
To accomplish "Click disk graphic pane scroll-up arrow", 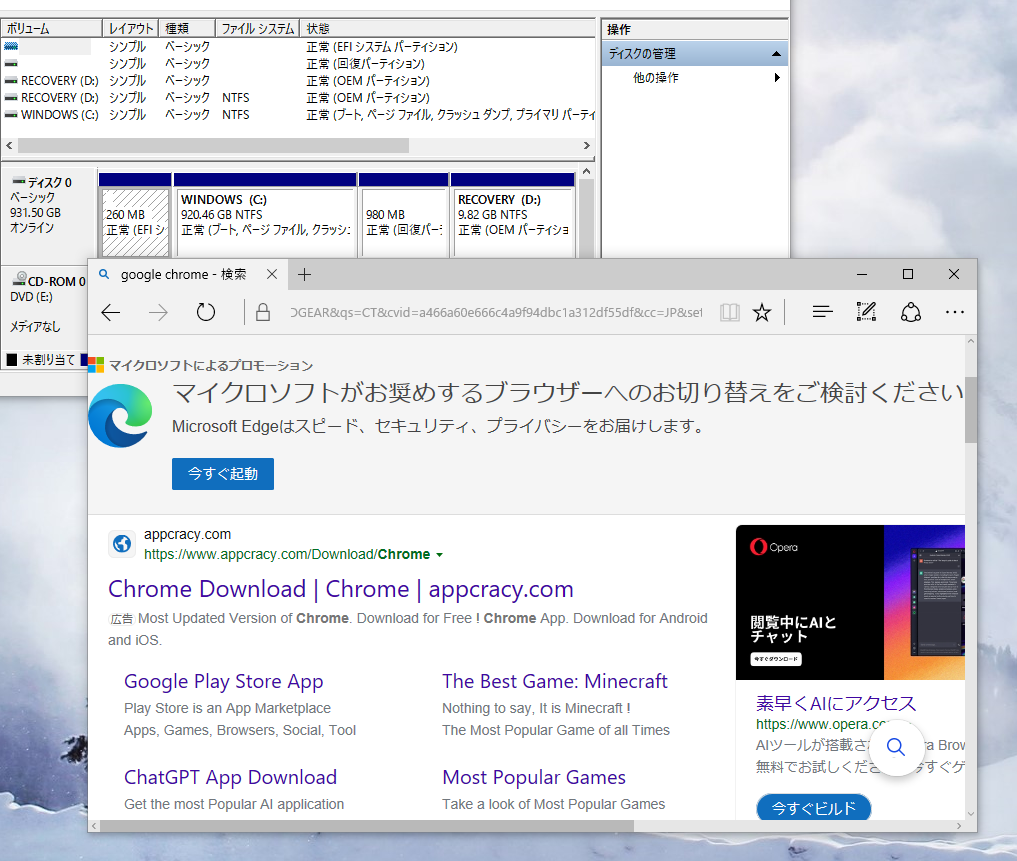I will pos(586,172).
